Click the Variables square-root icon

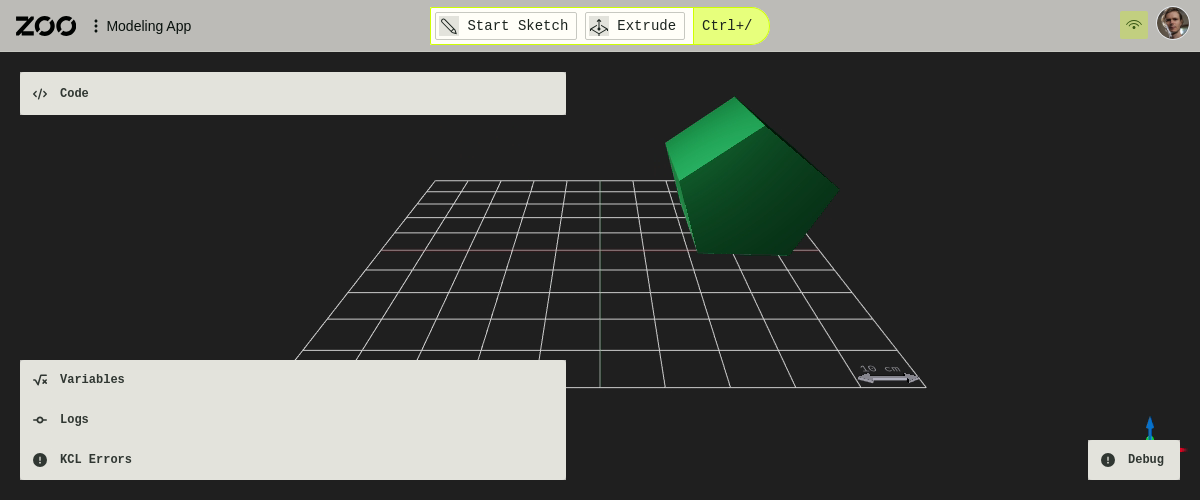(40, 380)
